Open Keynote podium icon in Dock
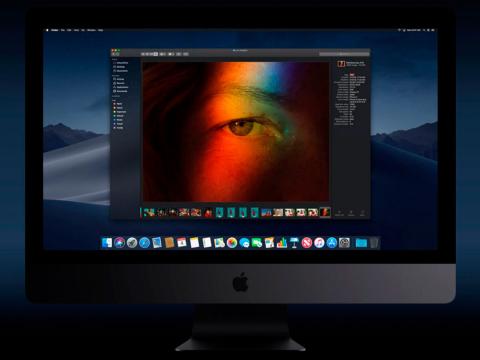Image resolution: width=480 pixels, height=360 pixels. (294, 243)
